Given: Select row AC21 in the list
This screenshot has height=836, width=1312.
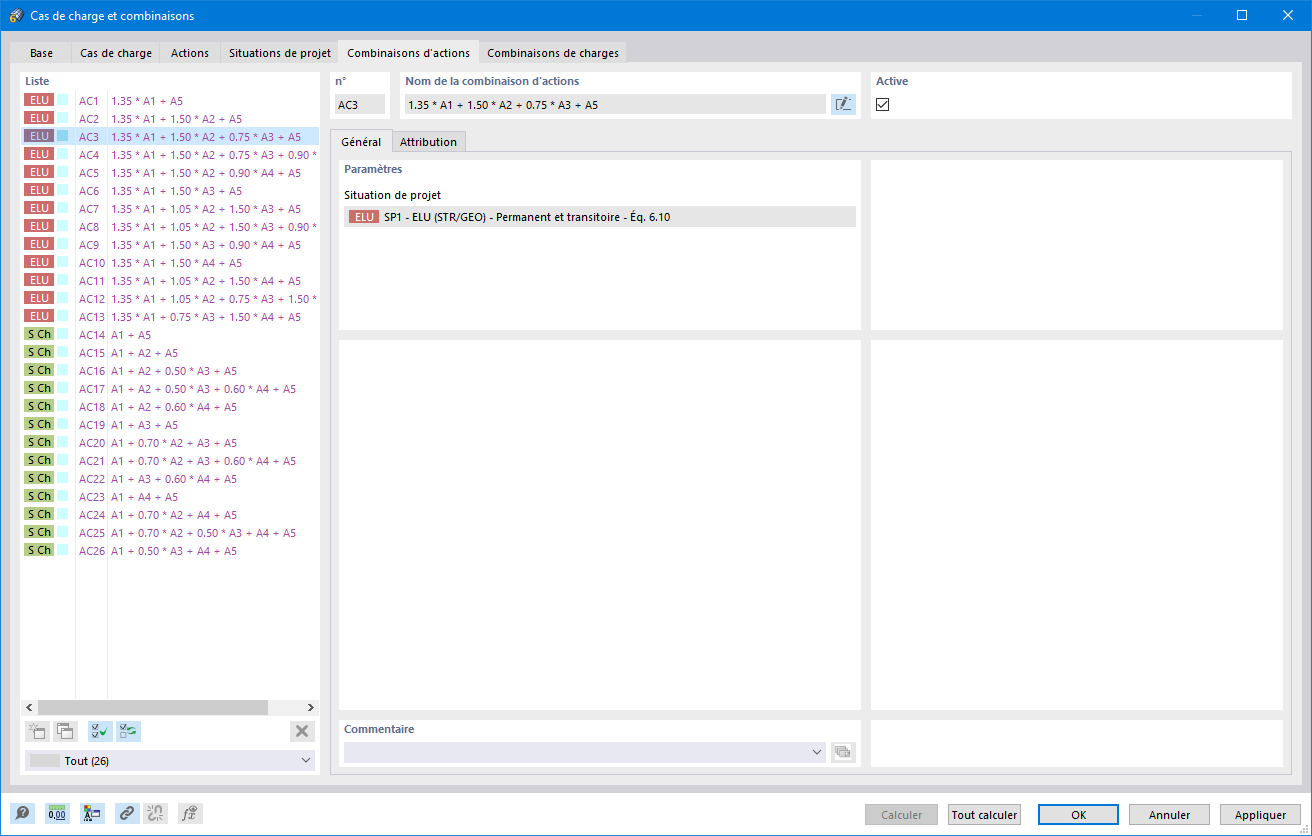Looking at the screenshot, I should pyautogui.click(x=170, y=460).
